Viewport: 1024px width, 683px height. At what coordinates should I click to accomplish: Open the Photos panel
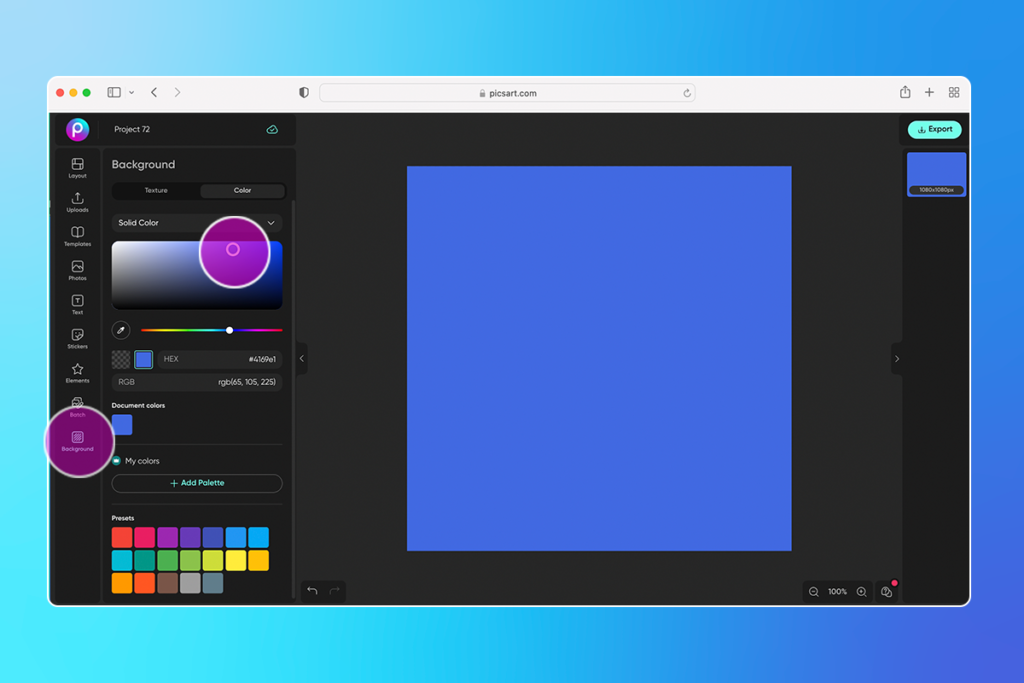pos(77,269)
